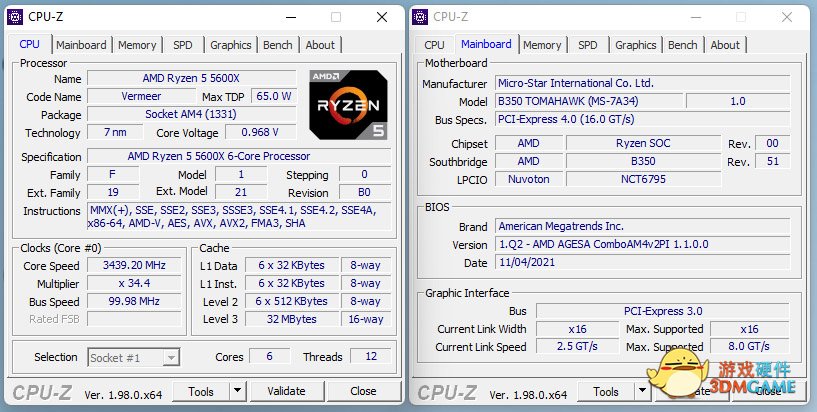Open the Memory tab in the right window
Screen dimensions: 817x412
(542, 45)
